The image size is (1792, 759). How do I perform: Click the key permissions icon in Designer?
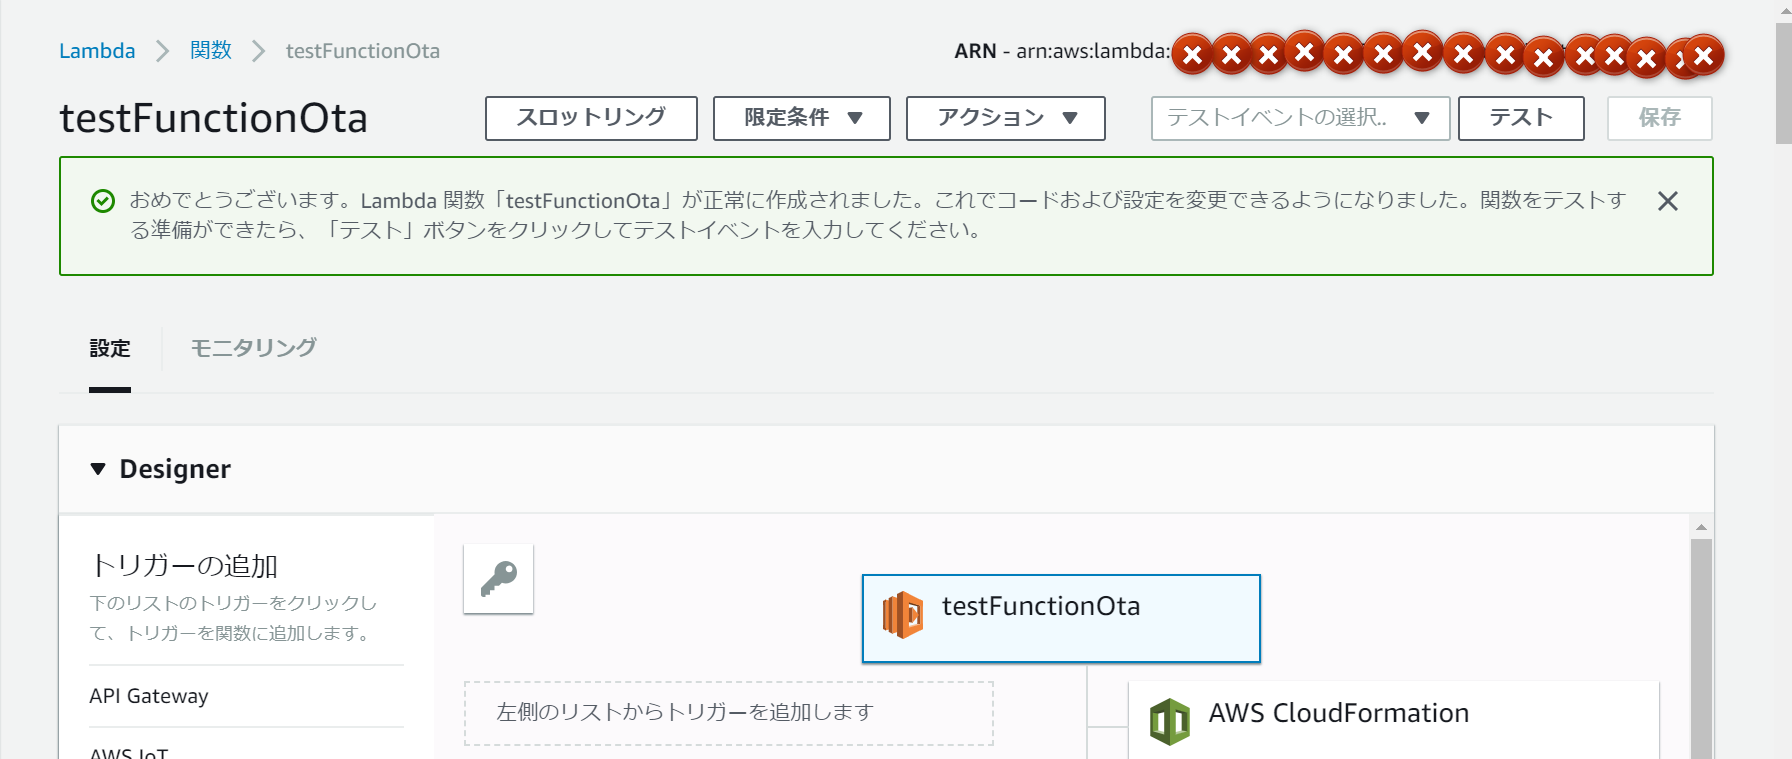pyautogui.click(x=498, y=579)
